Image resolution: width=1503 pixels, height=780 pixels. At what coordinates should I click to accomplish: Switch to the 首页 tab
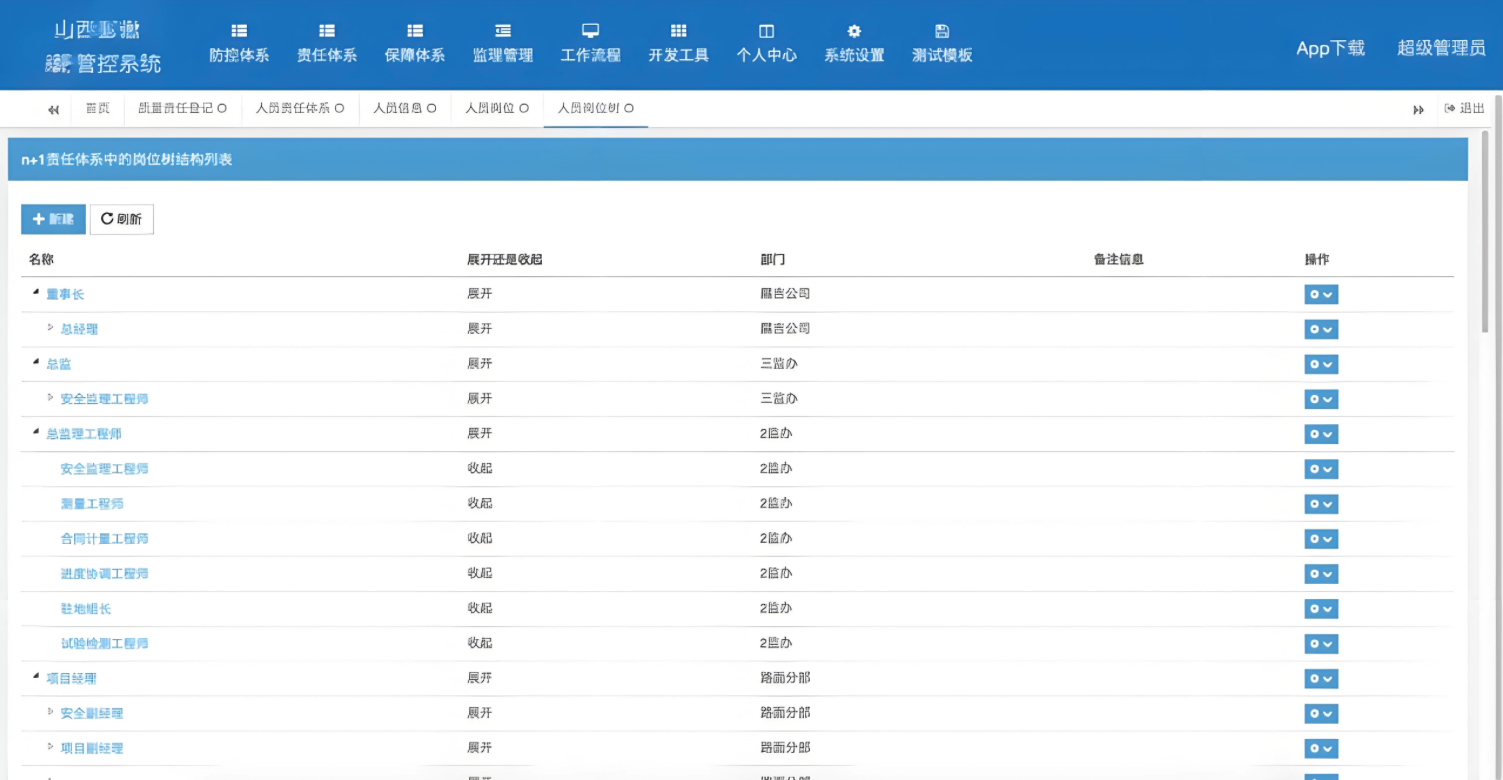pos(98,109)
